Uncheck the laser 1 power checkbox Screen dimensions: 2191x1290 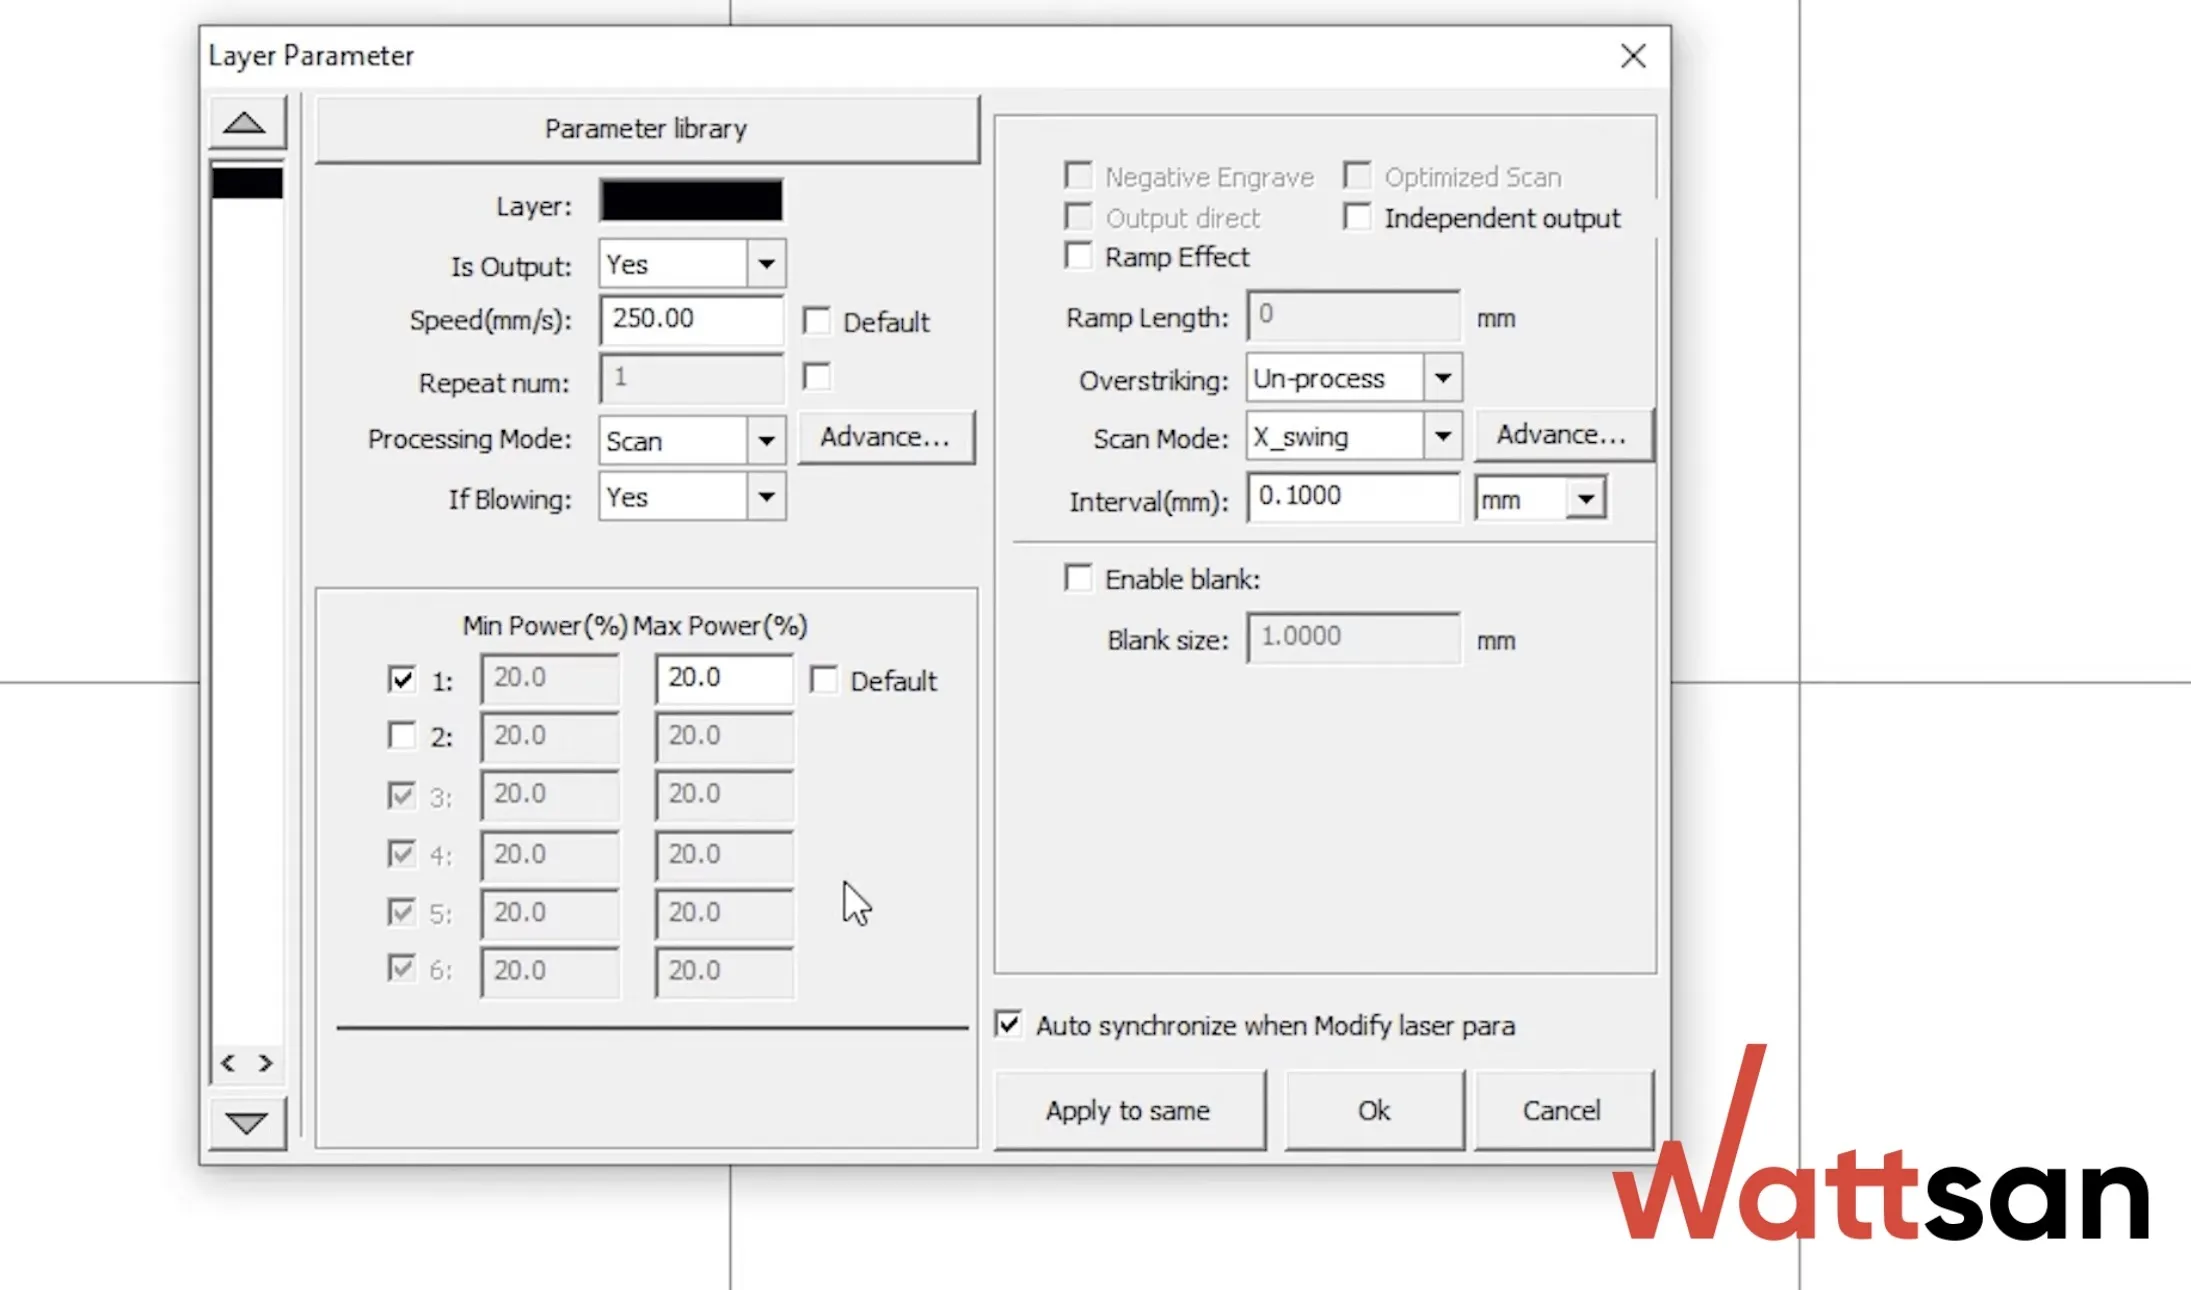pyautogui.click(x=401, y=680)
